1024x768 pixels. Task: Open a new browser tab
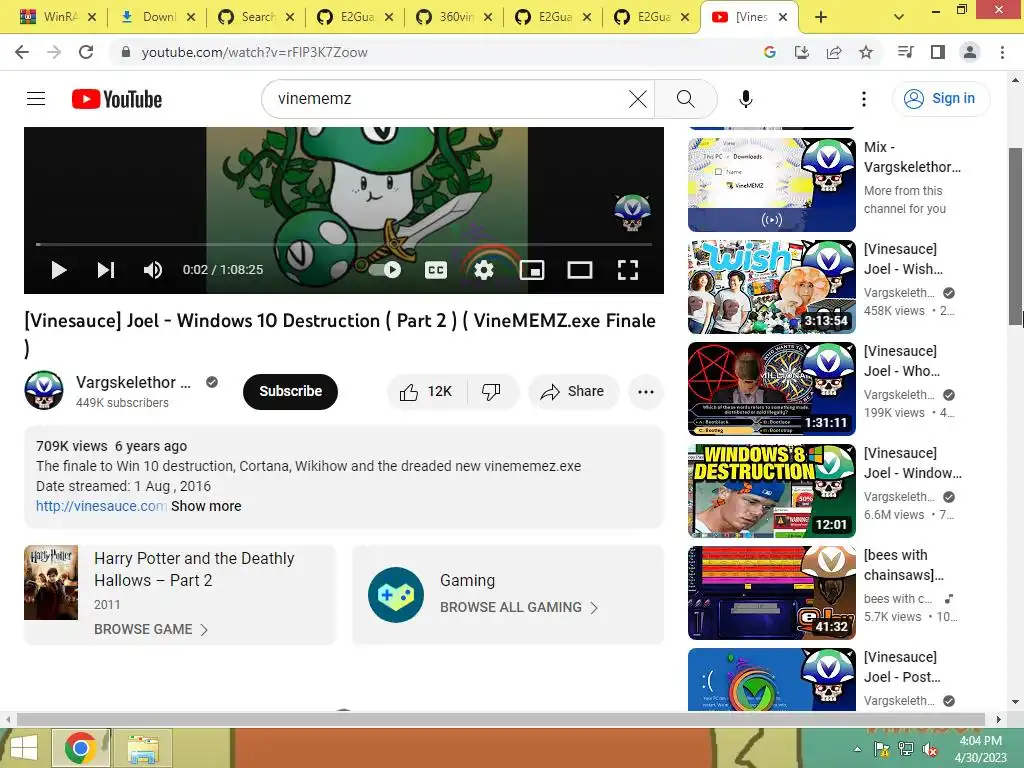click(x=821, y=17)
